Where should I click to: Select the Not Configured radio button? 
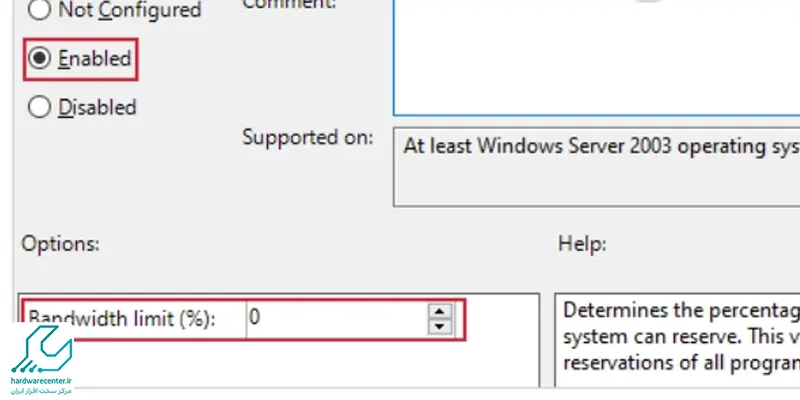pos(39,9)
